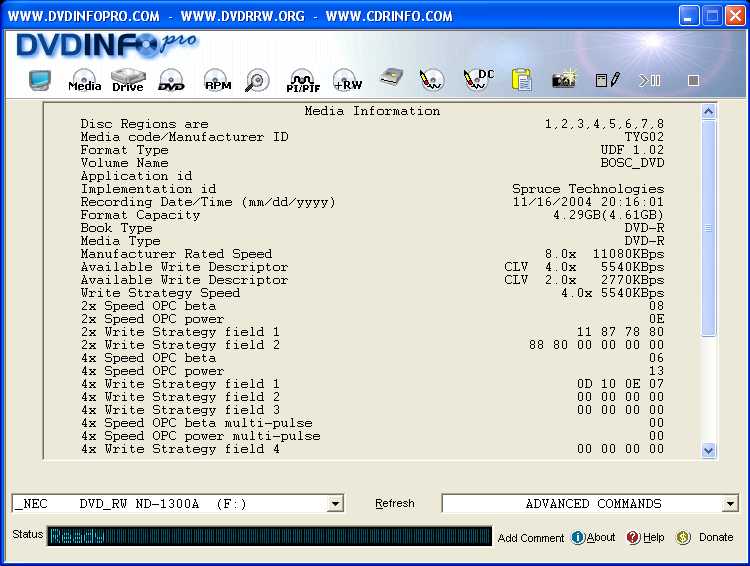Click Add Comment
This screenshot has width=750, height=566.
[530, 538]
